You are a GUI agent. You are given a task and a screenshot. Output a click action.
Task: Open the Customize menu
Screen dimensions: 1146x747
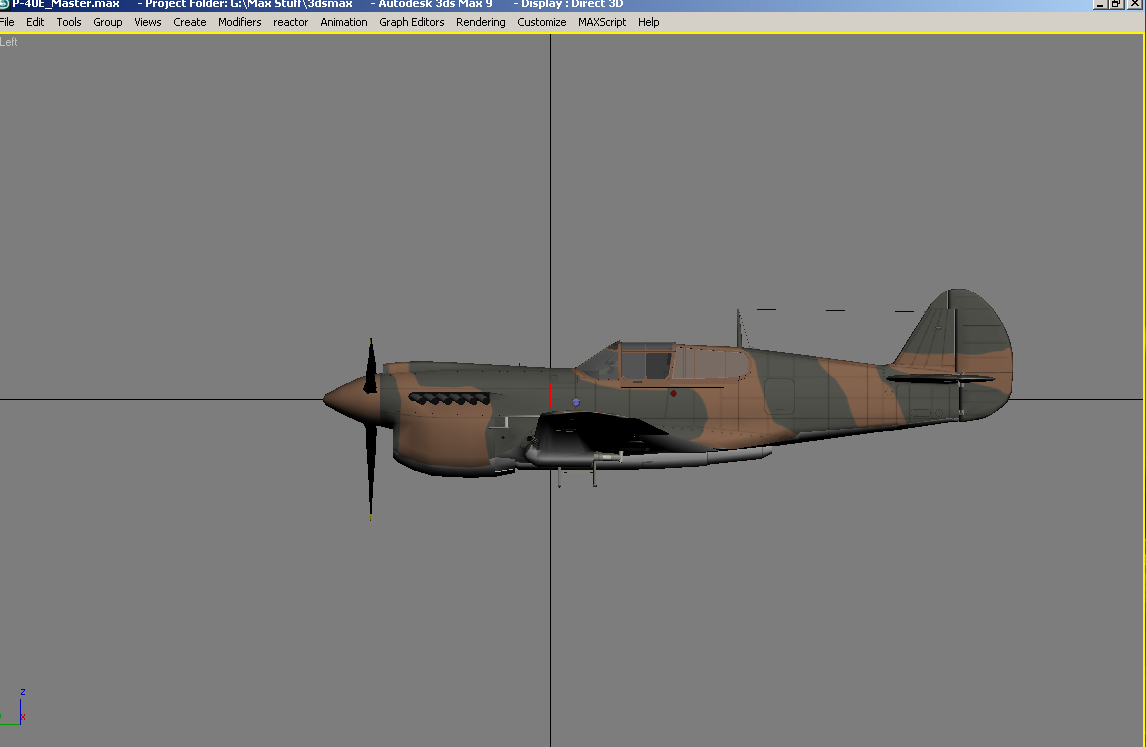pos(542,22)
